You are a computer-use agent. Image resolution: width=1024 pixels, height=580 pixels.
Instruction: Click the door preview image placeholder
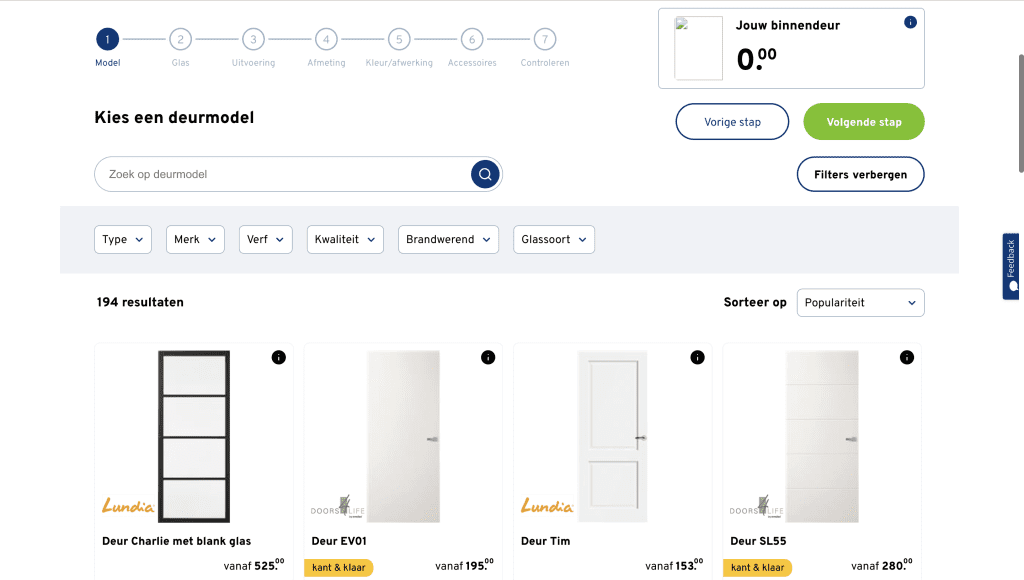(x=699, y=48)
